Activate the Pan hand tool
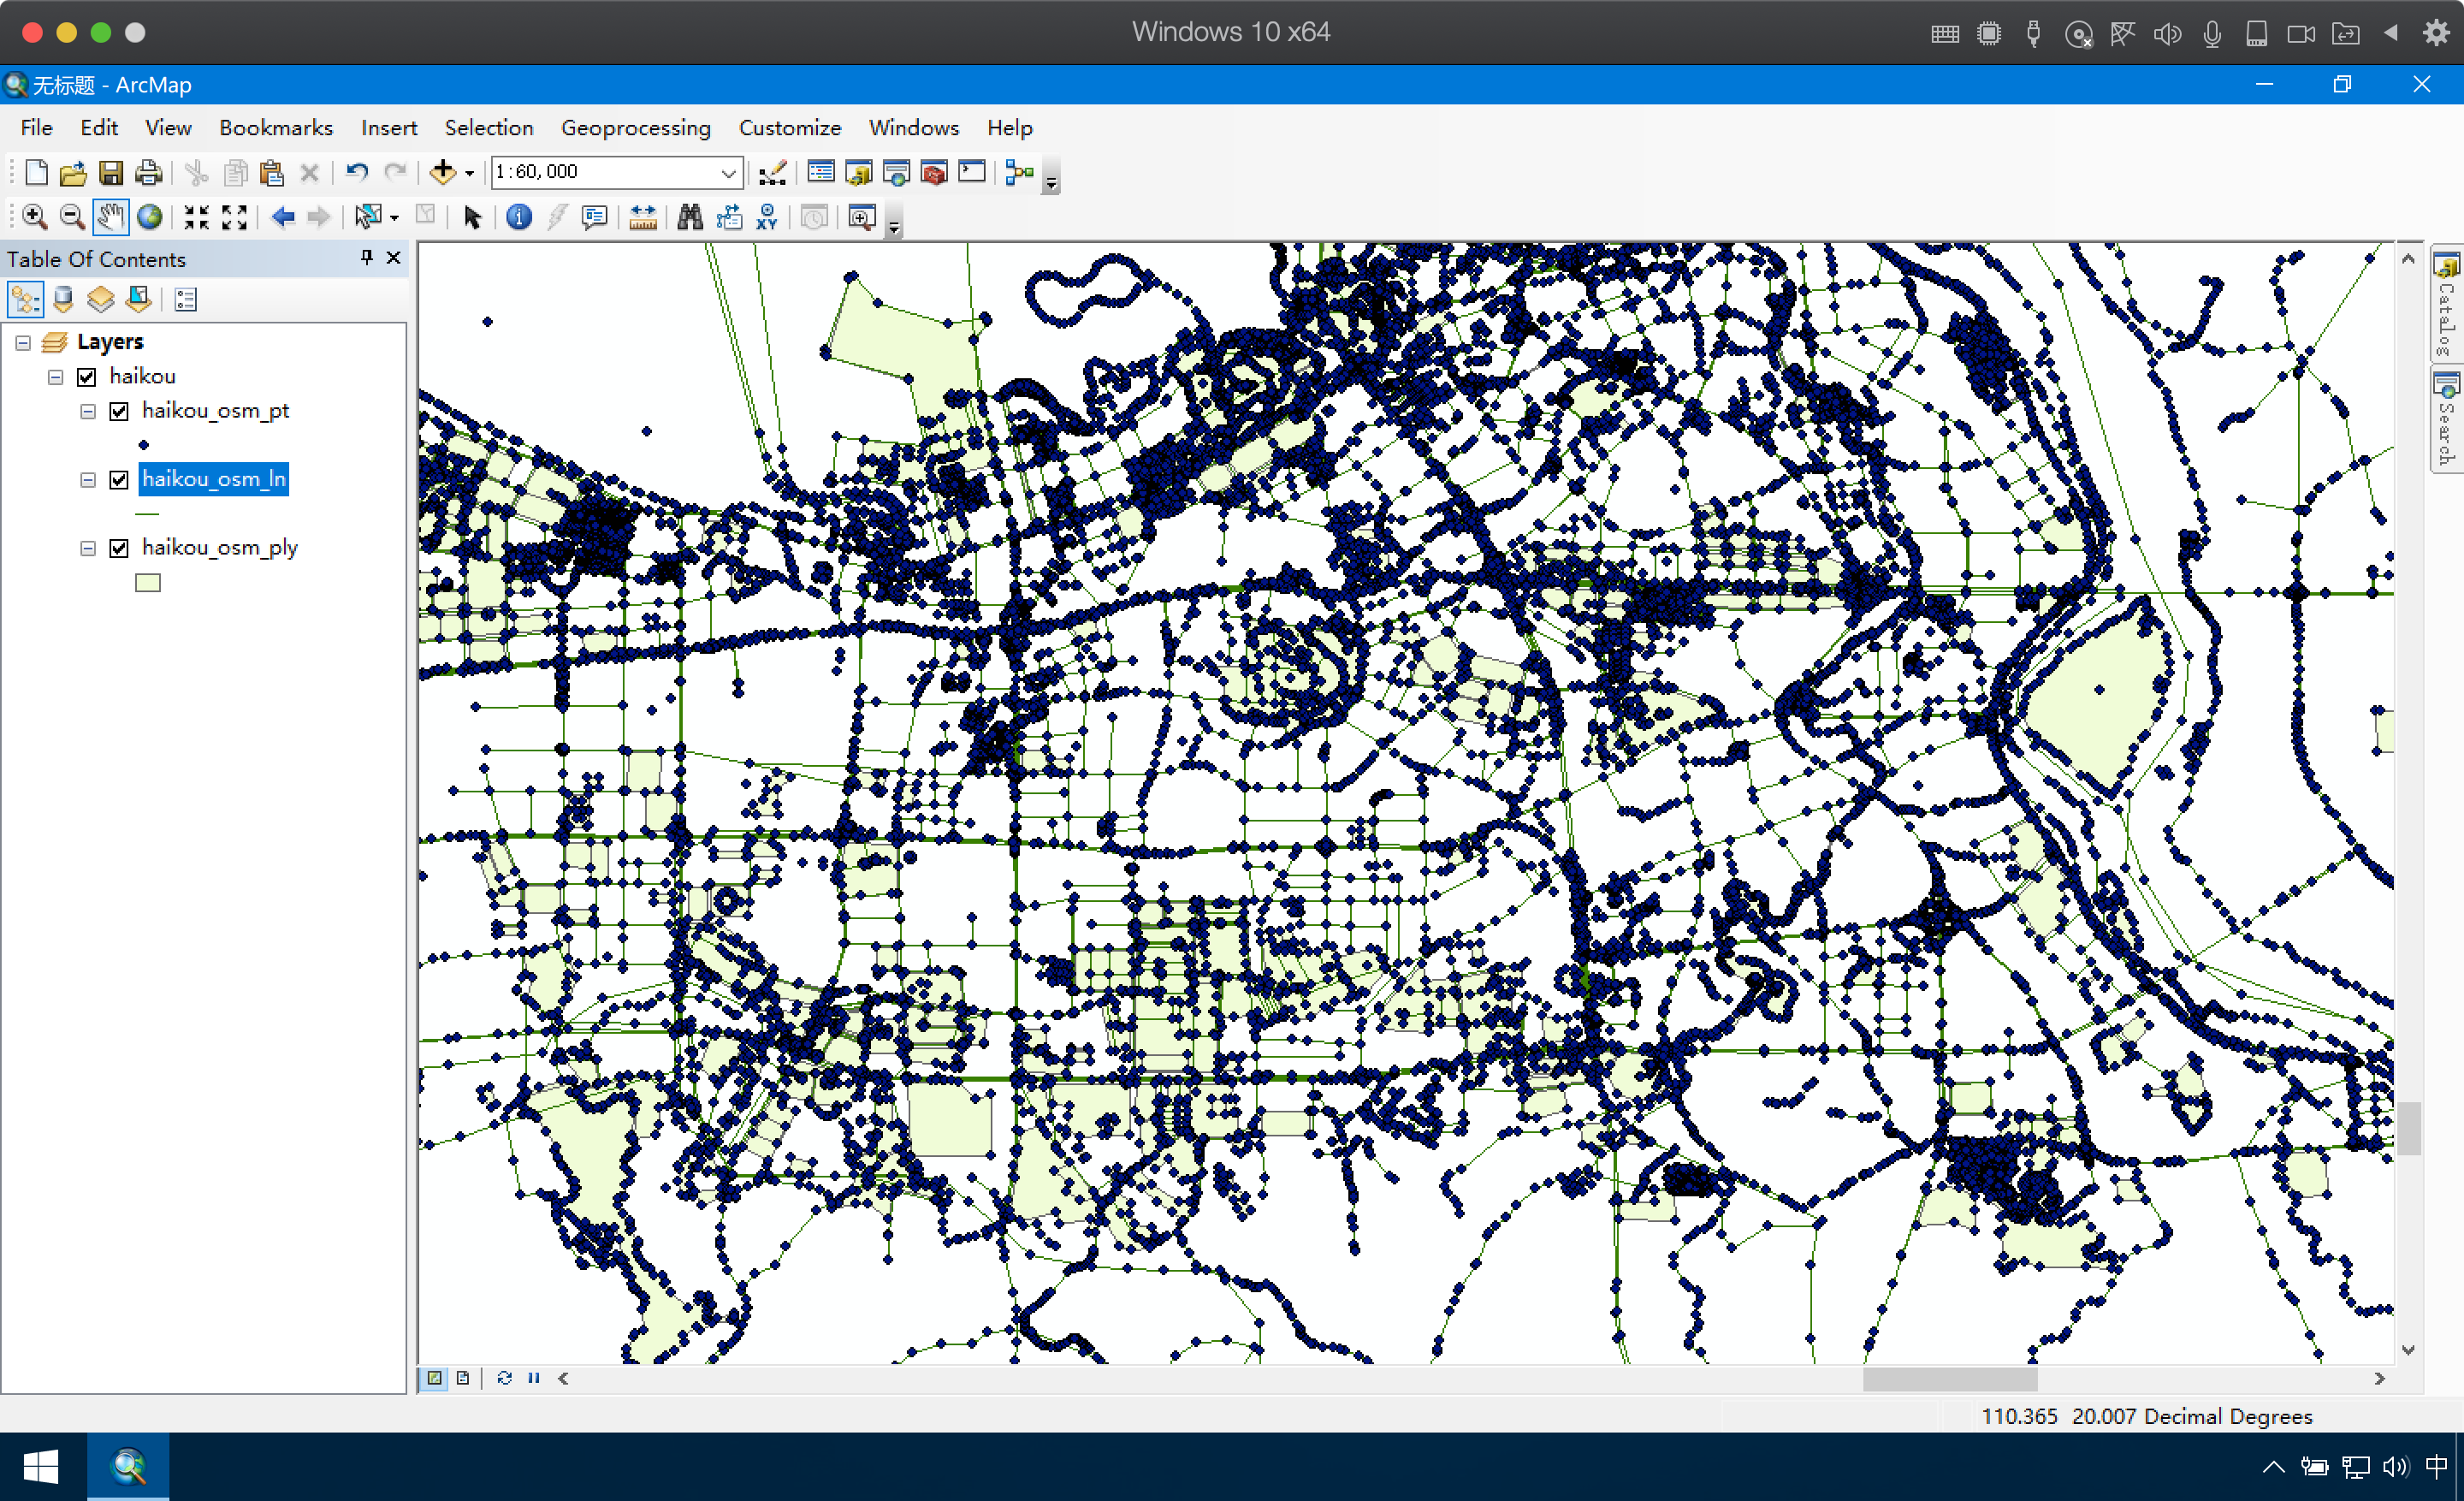The image size is (2464, 1501). coord(110,217)
